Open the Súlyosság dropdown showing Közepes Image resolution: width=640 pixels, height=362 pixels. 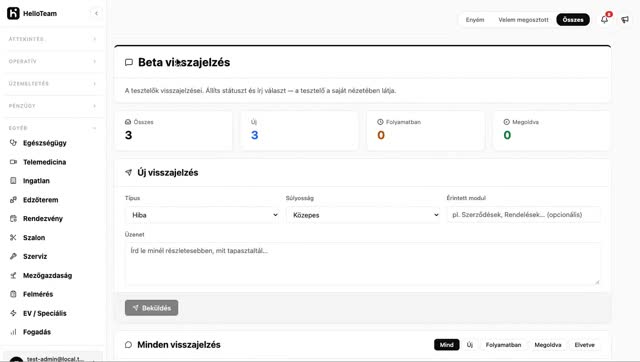(363, 215)
